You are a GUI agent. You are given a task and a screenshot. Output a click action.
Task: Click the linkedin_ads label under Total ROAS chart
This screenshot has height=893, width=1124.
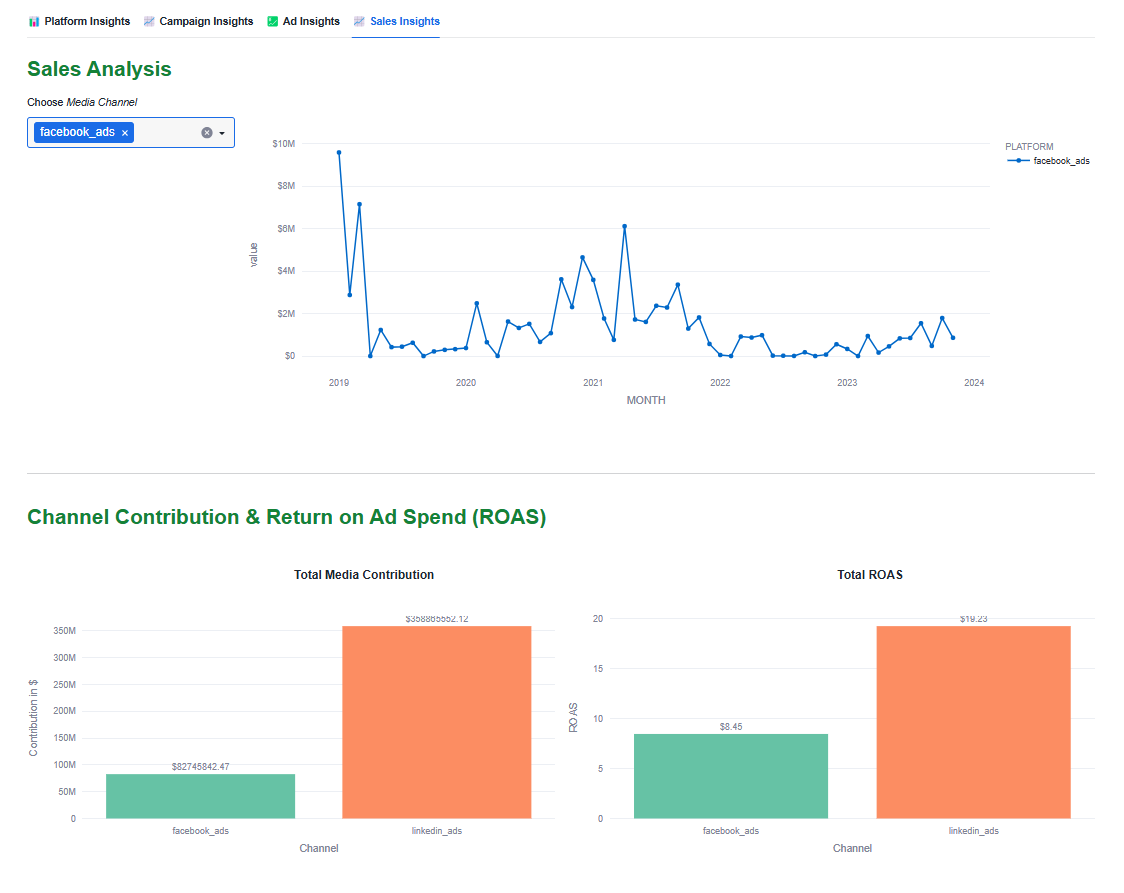973,831
